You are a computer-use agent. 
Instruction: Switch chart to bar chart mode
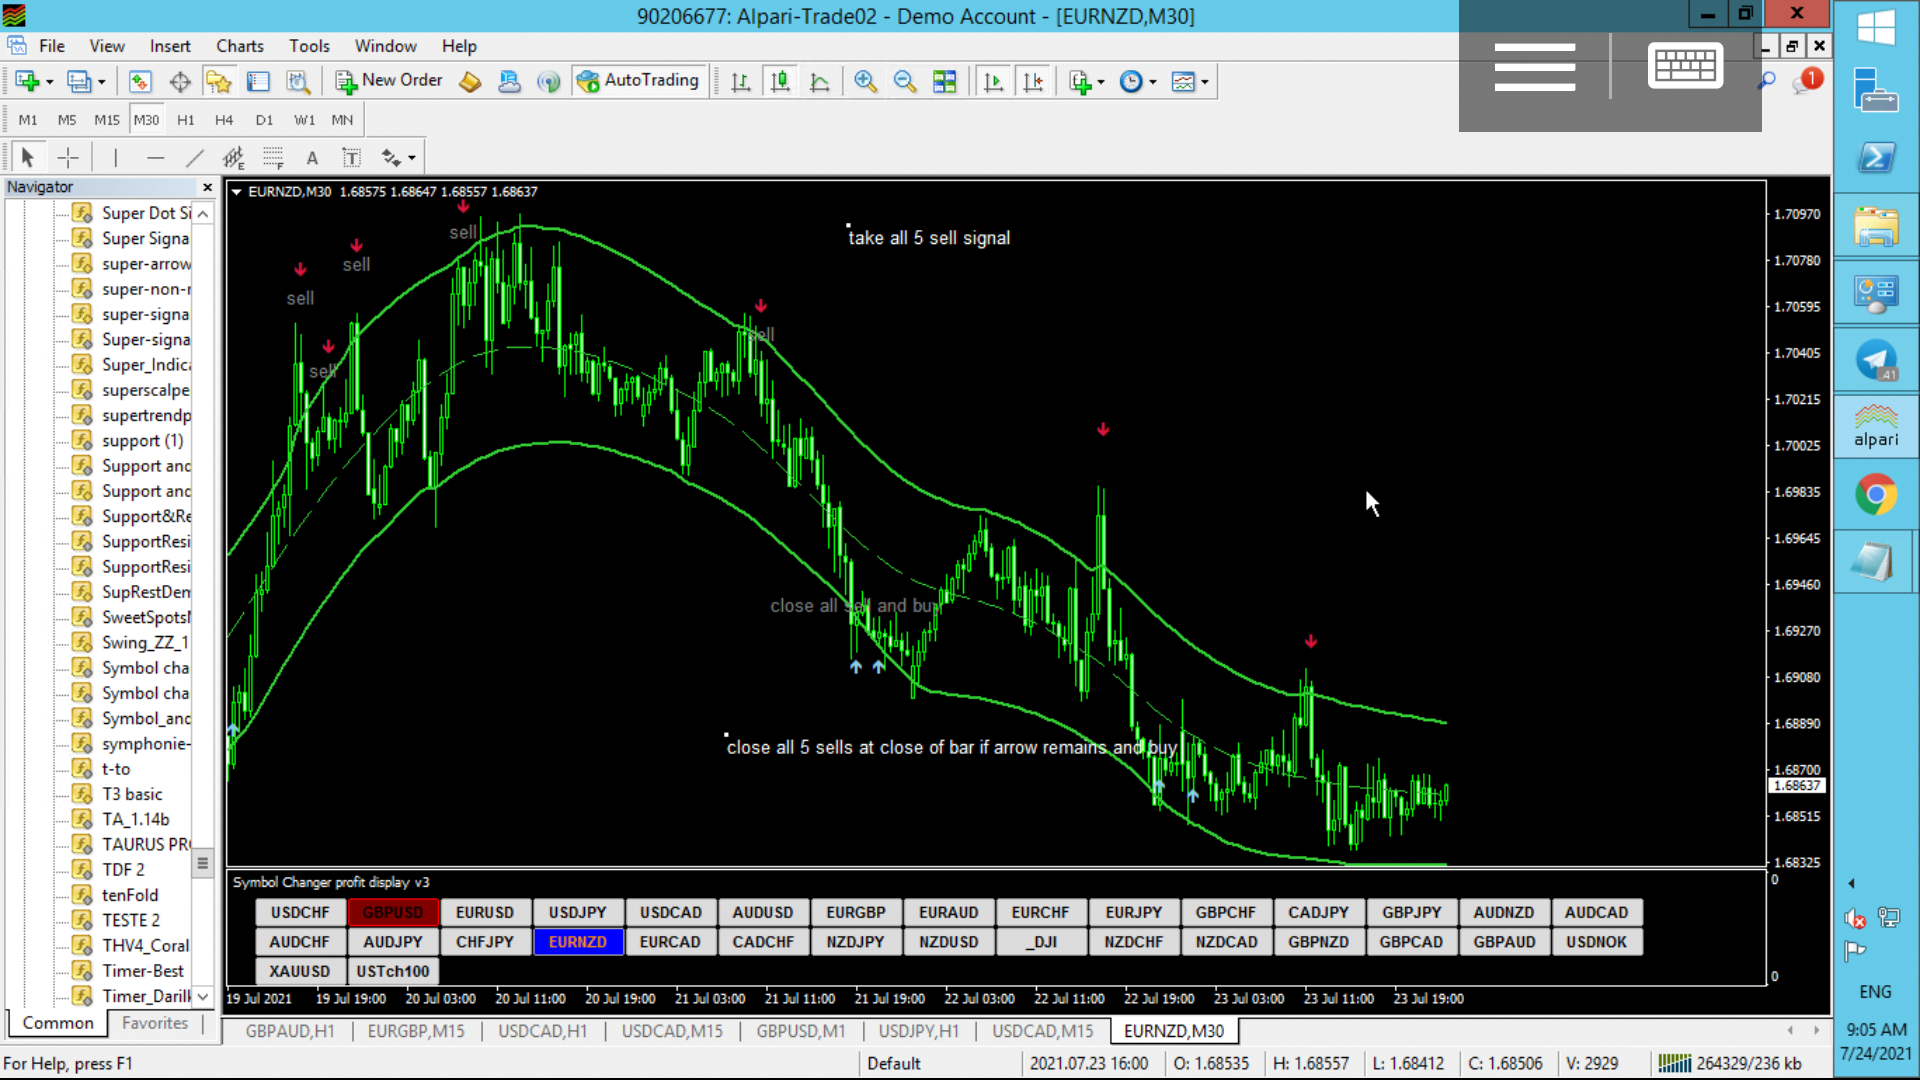coord(741,82)
